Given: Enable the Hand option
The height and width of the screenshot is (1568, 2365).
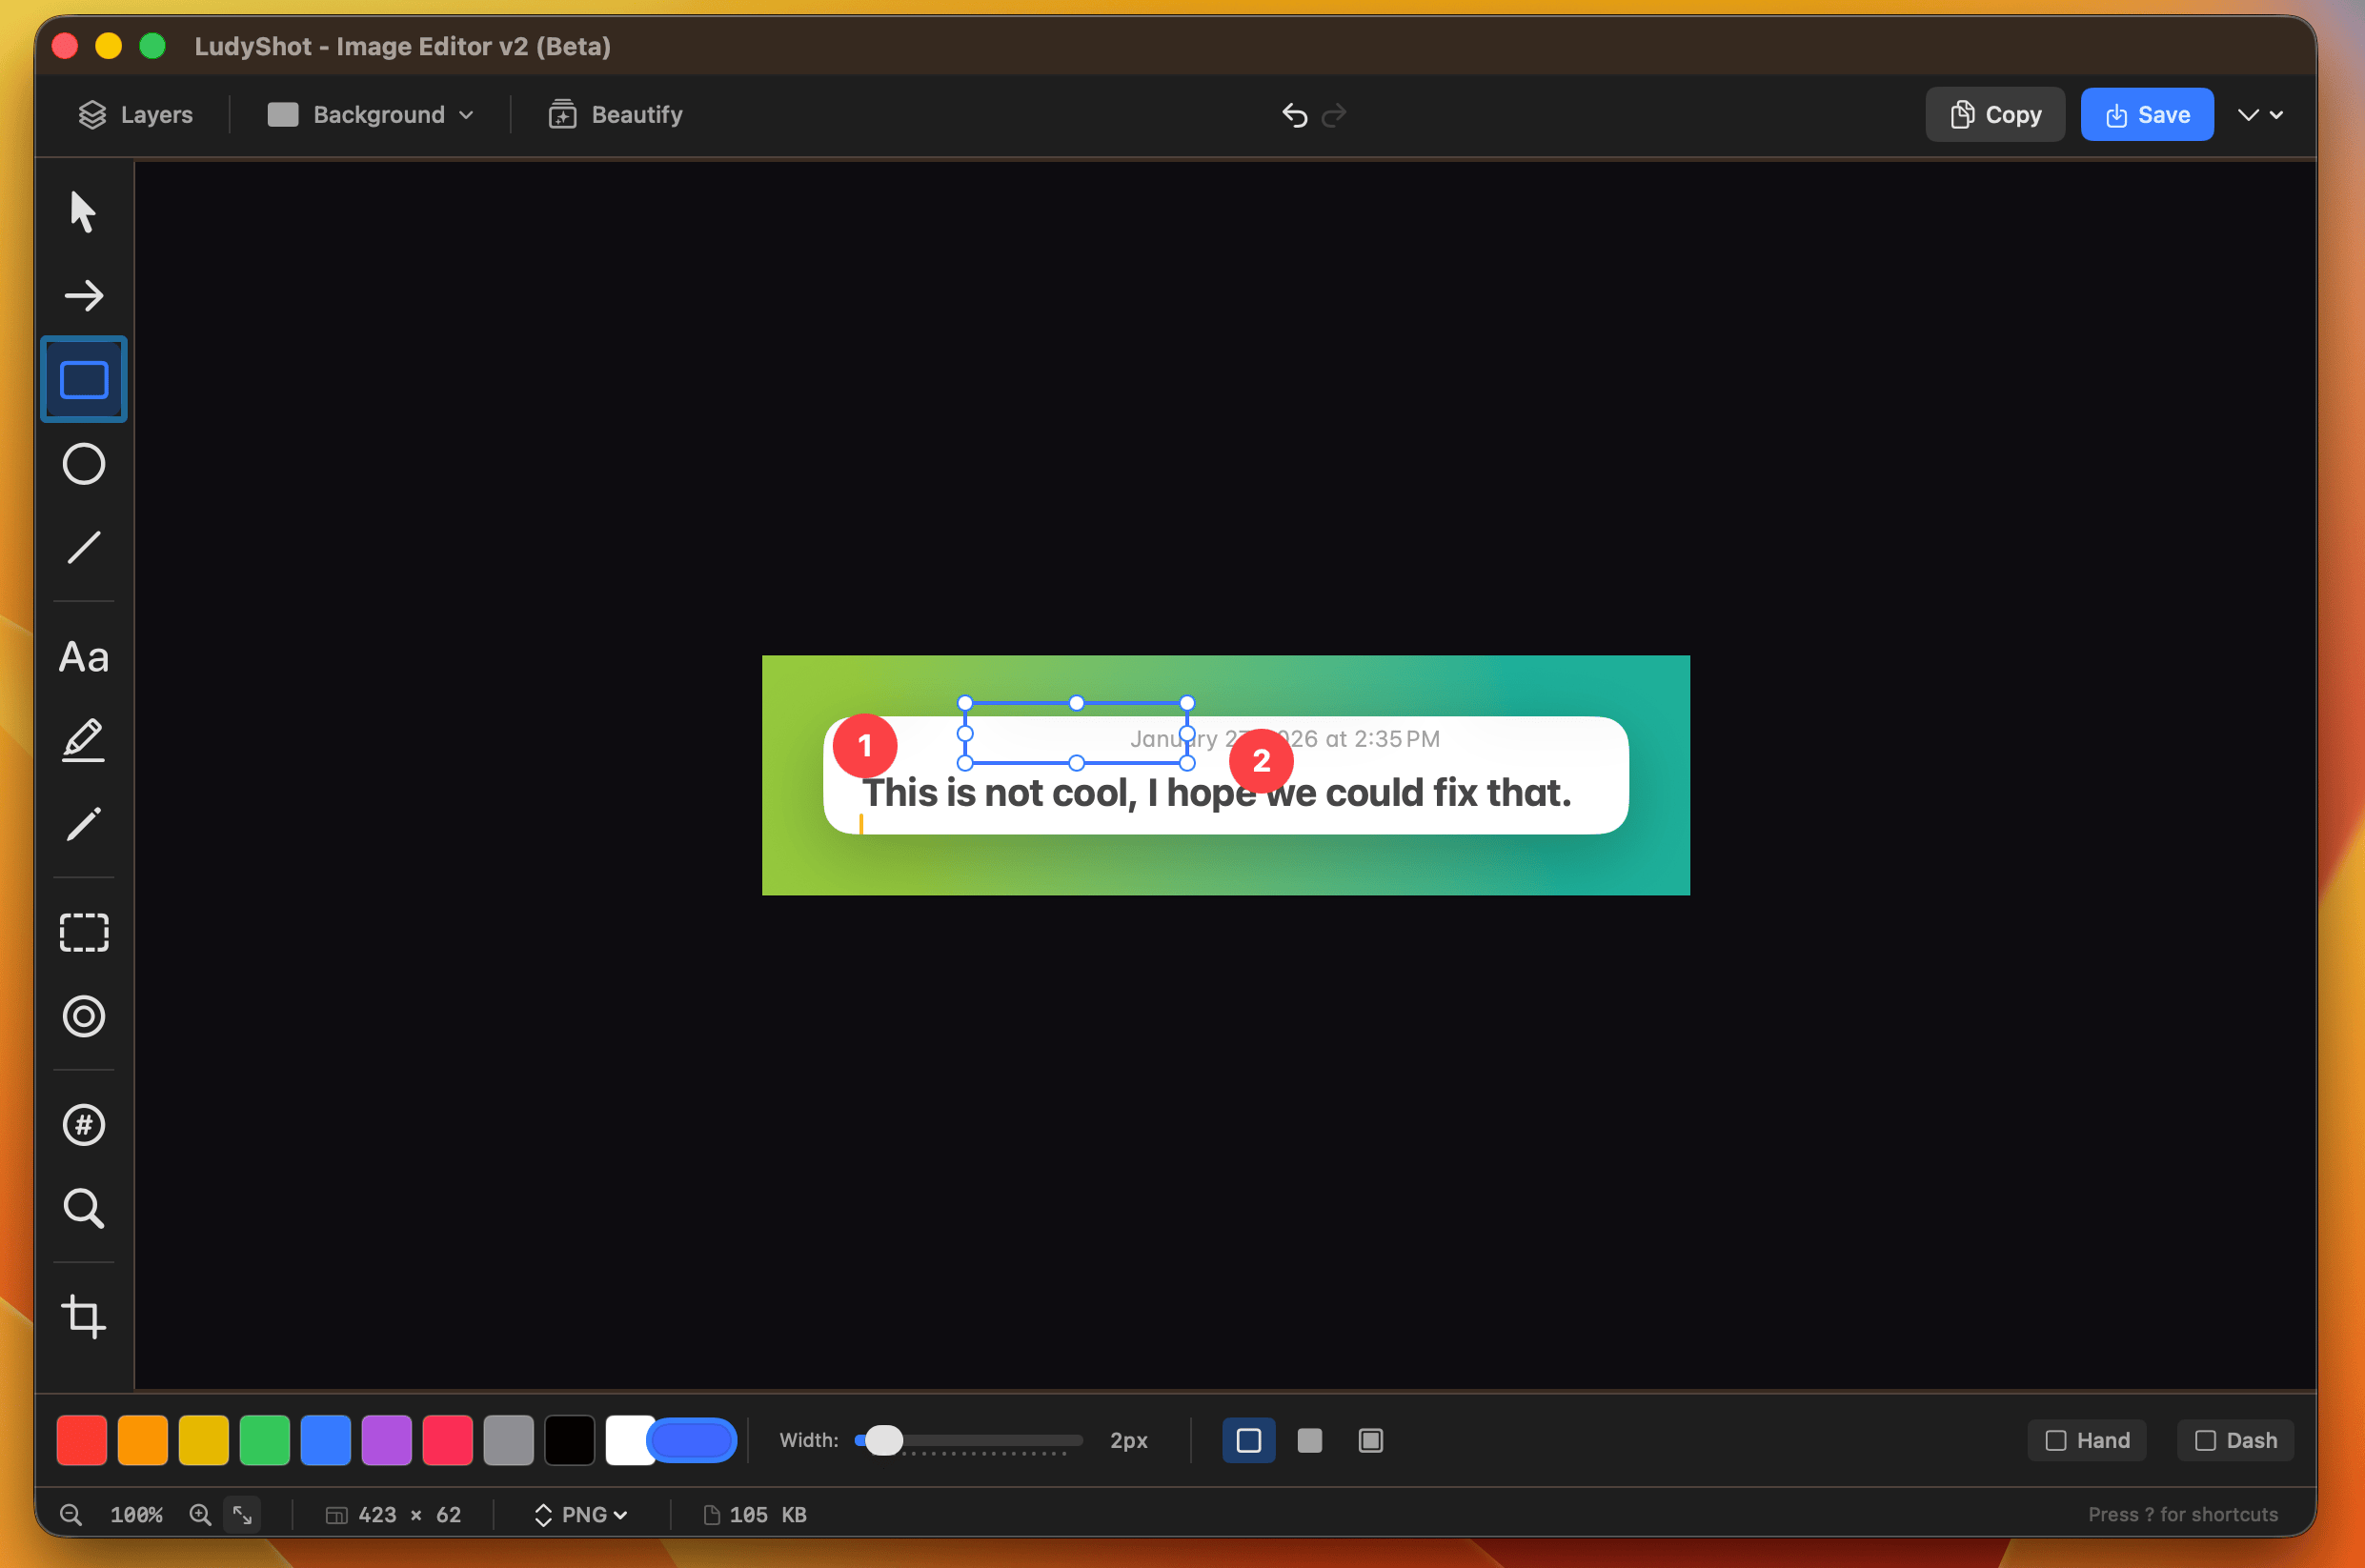Looking at the screenshot, I should pyautogui.click(x=2086, y=1440).
